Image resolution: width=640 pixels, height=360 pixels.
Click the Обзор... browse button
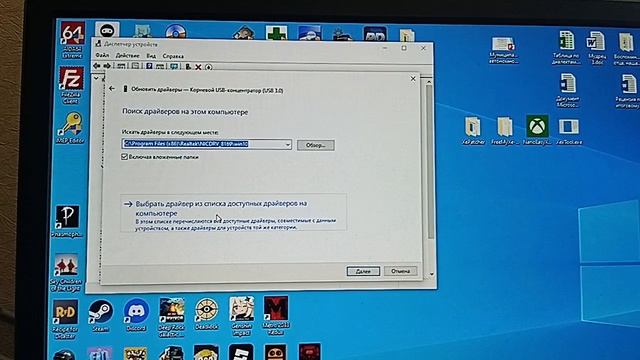pyautogui.click(x=316, y=145)
